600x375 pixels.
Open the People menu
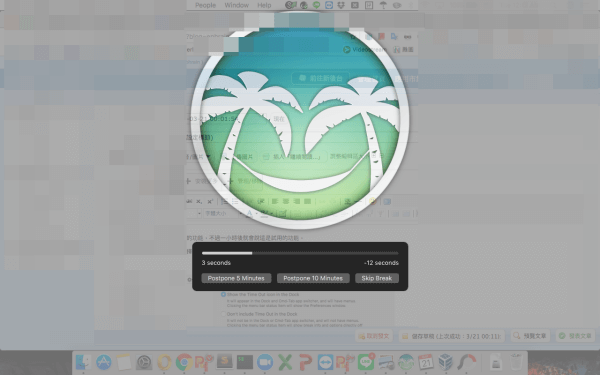pyautogui.click(x=205, y=5)
